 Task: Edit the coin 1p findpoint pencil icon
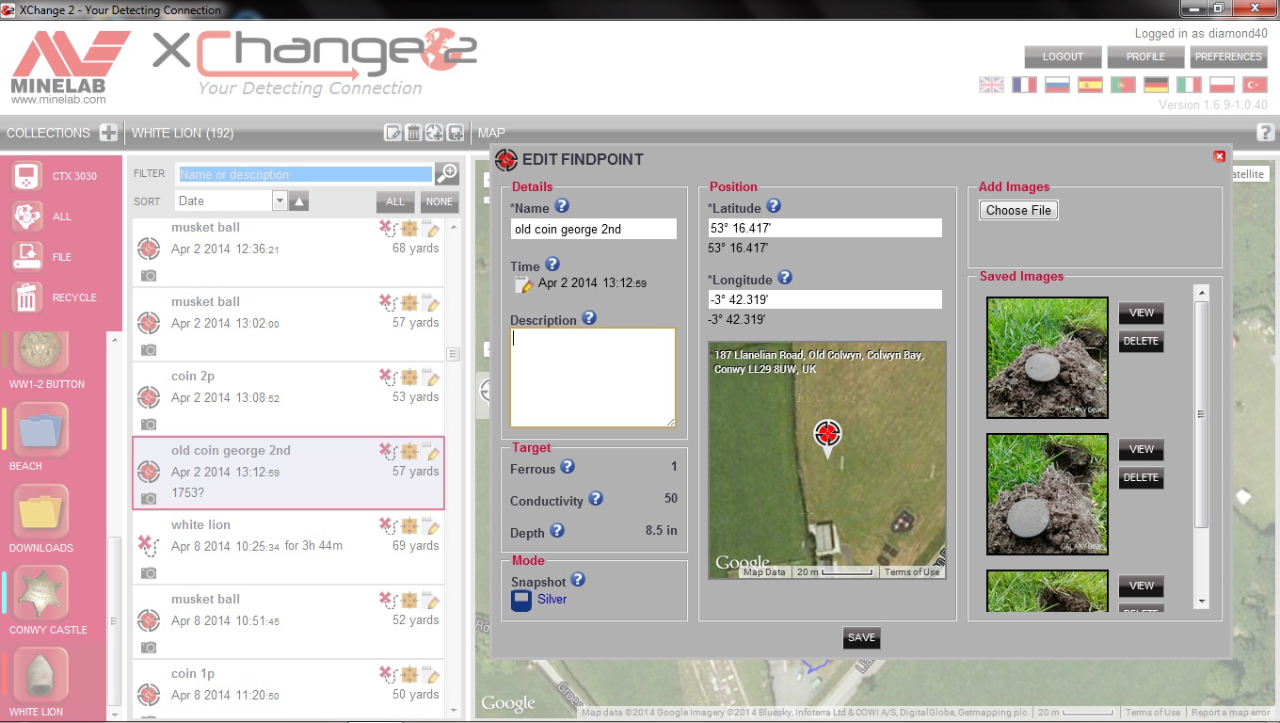coord(432,675)
